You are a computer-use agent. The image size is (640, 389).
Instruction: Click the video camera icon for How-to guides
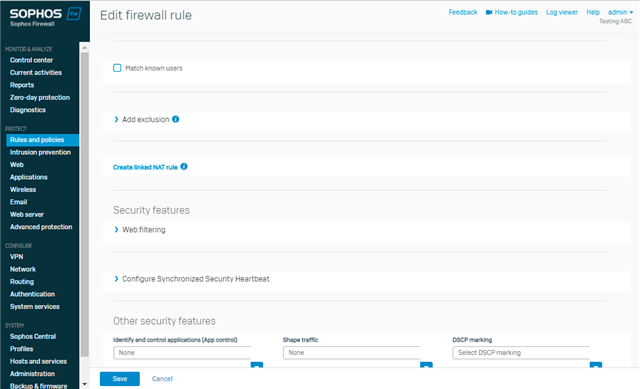coord(489,12)
